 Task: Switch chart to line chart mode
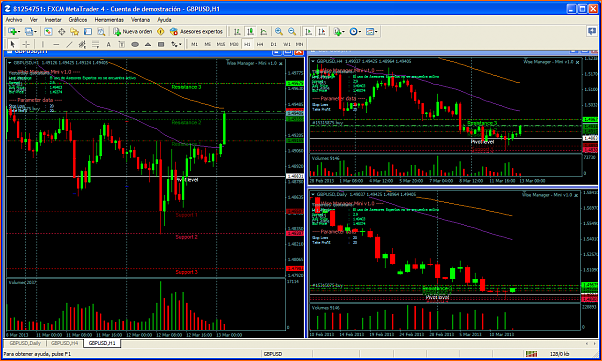(x=263, y=31)
